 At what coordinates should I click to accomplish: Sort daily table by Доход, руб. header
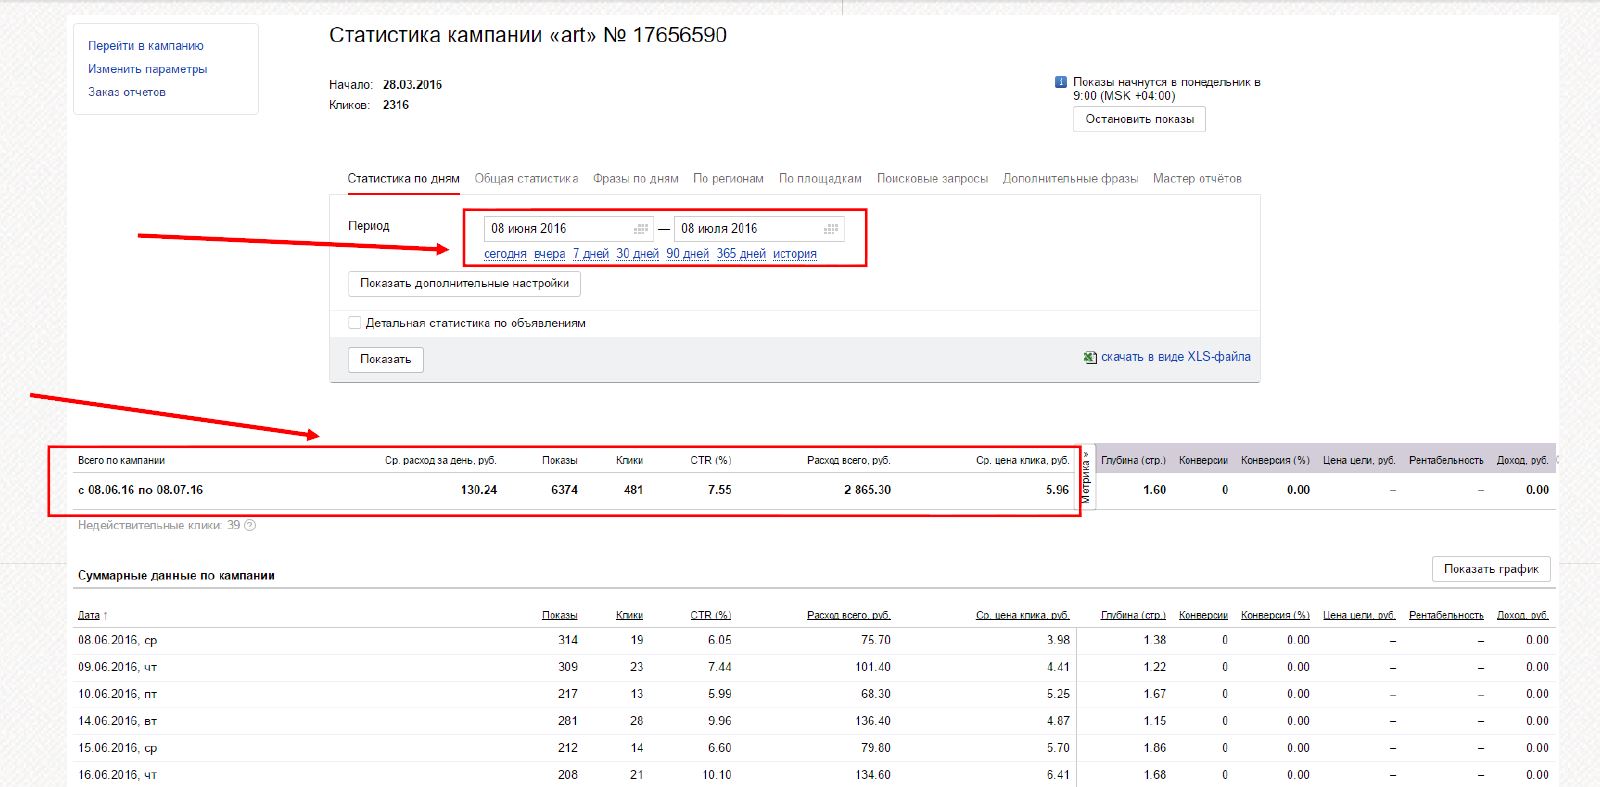[1523, 616]
